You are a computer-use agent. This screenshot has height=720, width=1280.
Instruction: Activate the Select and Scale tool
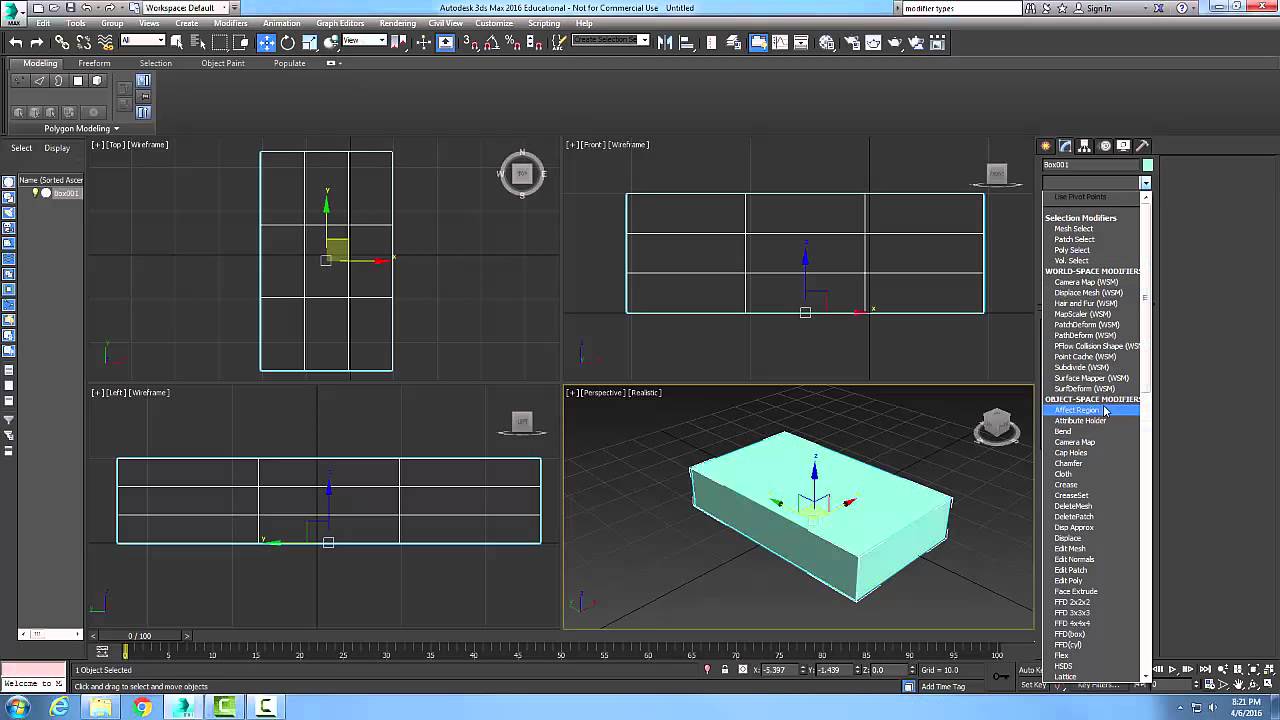point(310,42)
